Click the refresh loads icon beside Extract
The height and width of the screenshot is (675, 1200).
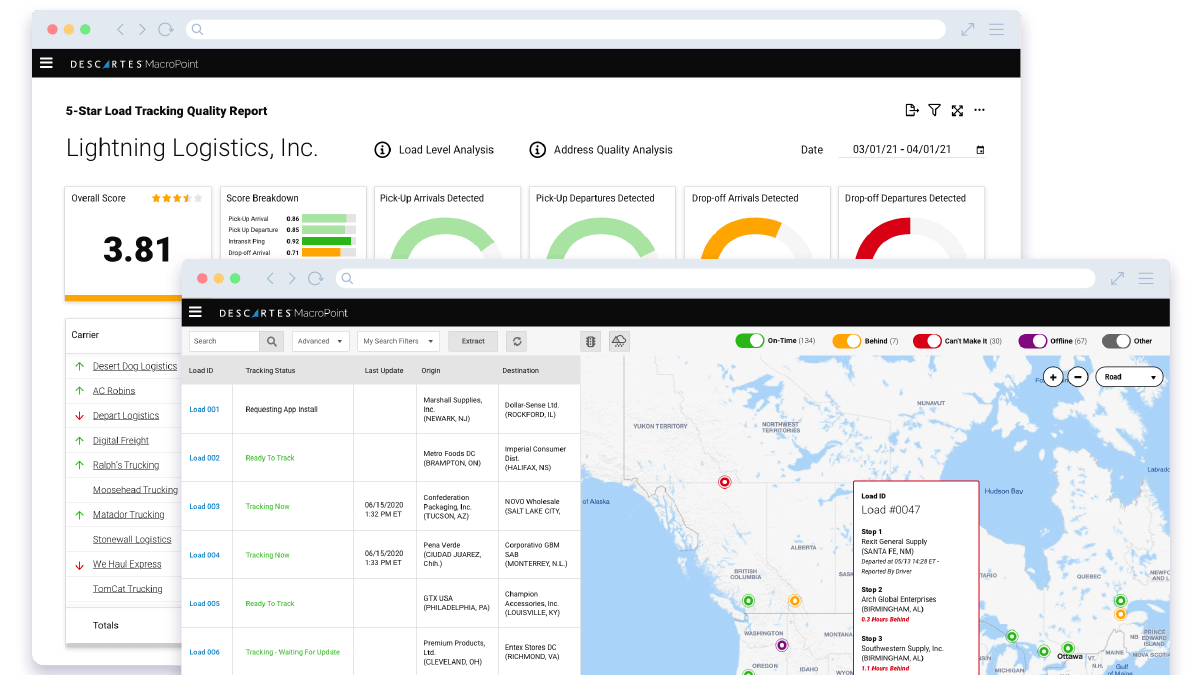(516, 341)
